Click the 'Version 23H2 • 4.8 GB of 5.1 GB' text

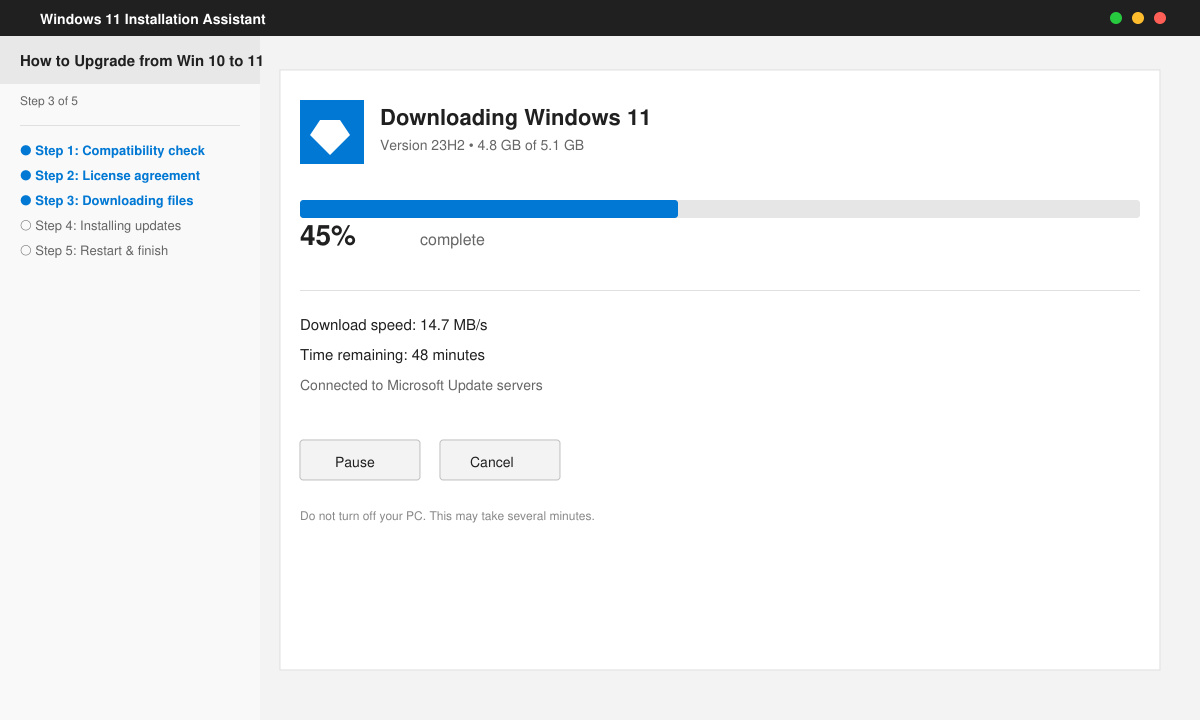482,145
